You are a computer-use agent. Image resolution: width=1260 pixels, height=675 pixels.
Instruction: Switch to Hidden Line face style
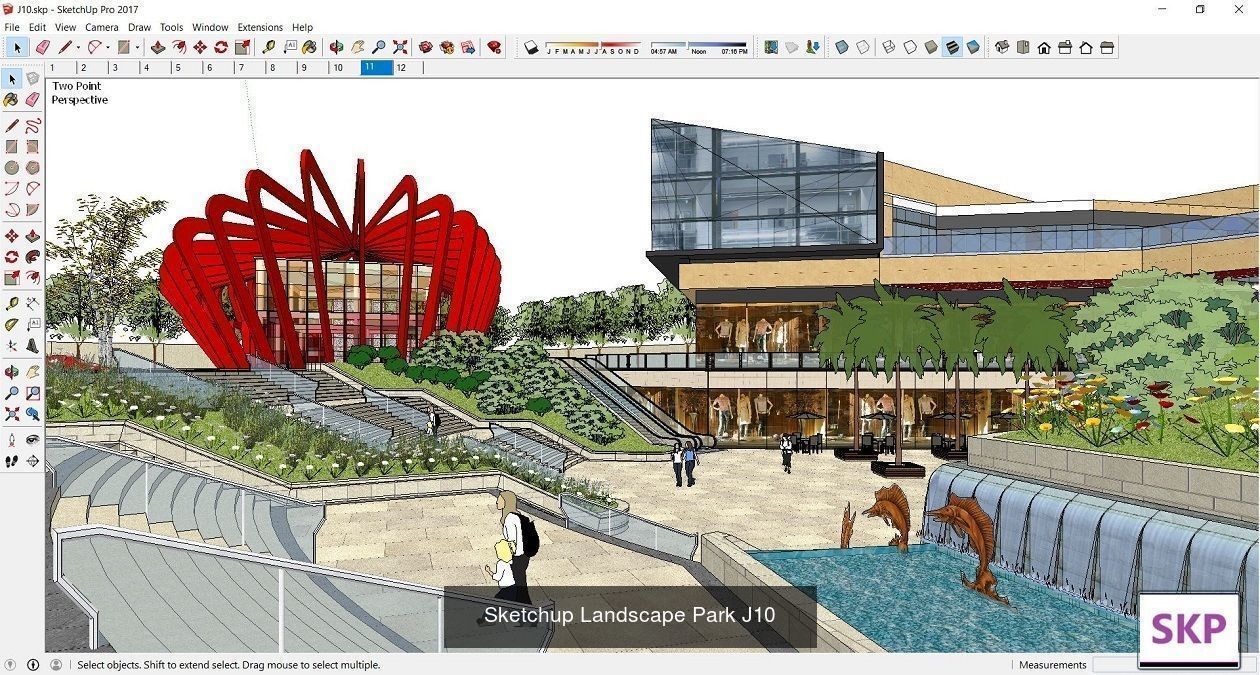[x=910, y=47]
